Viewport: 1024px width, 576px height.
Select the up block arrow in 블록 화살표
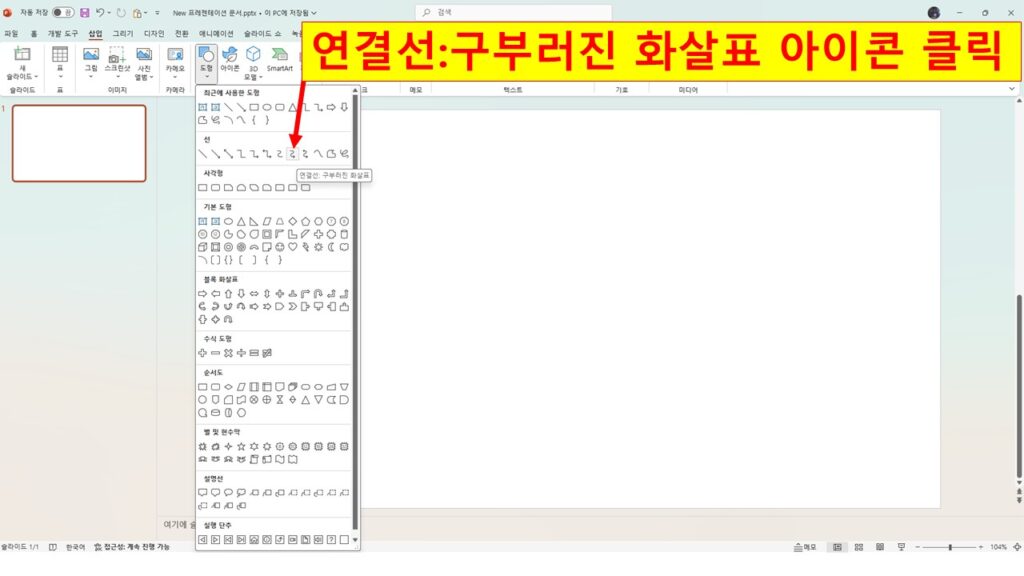click(x=228, y=294)
